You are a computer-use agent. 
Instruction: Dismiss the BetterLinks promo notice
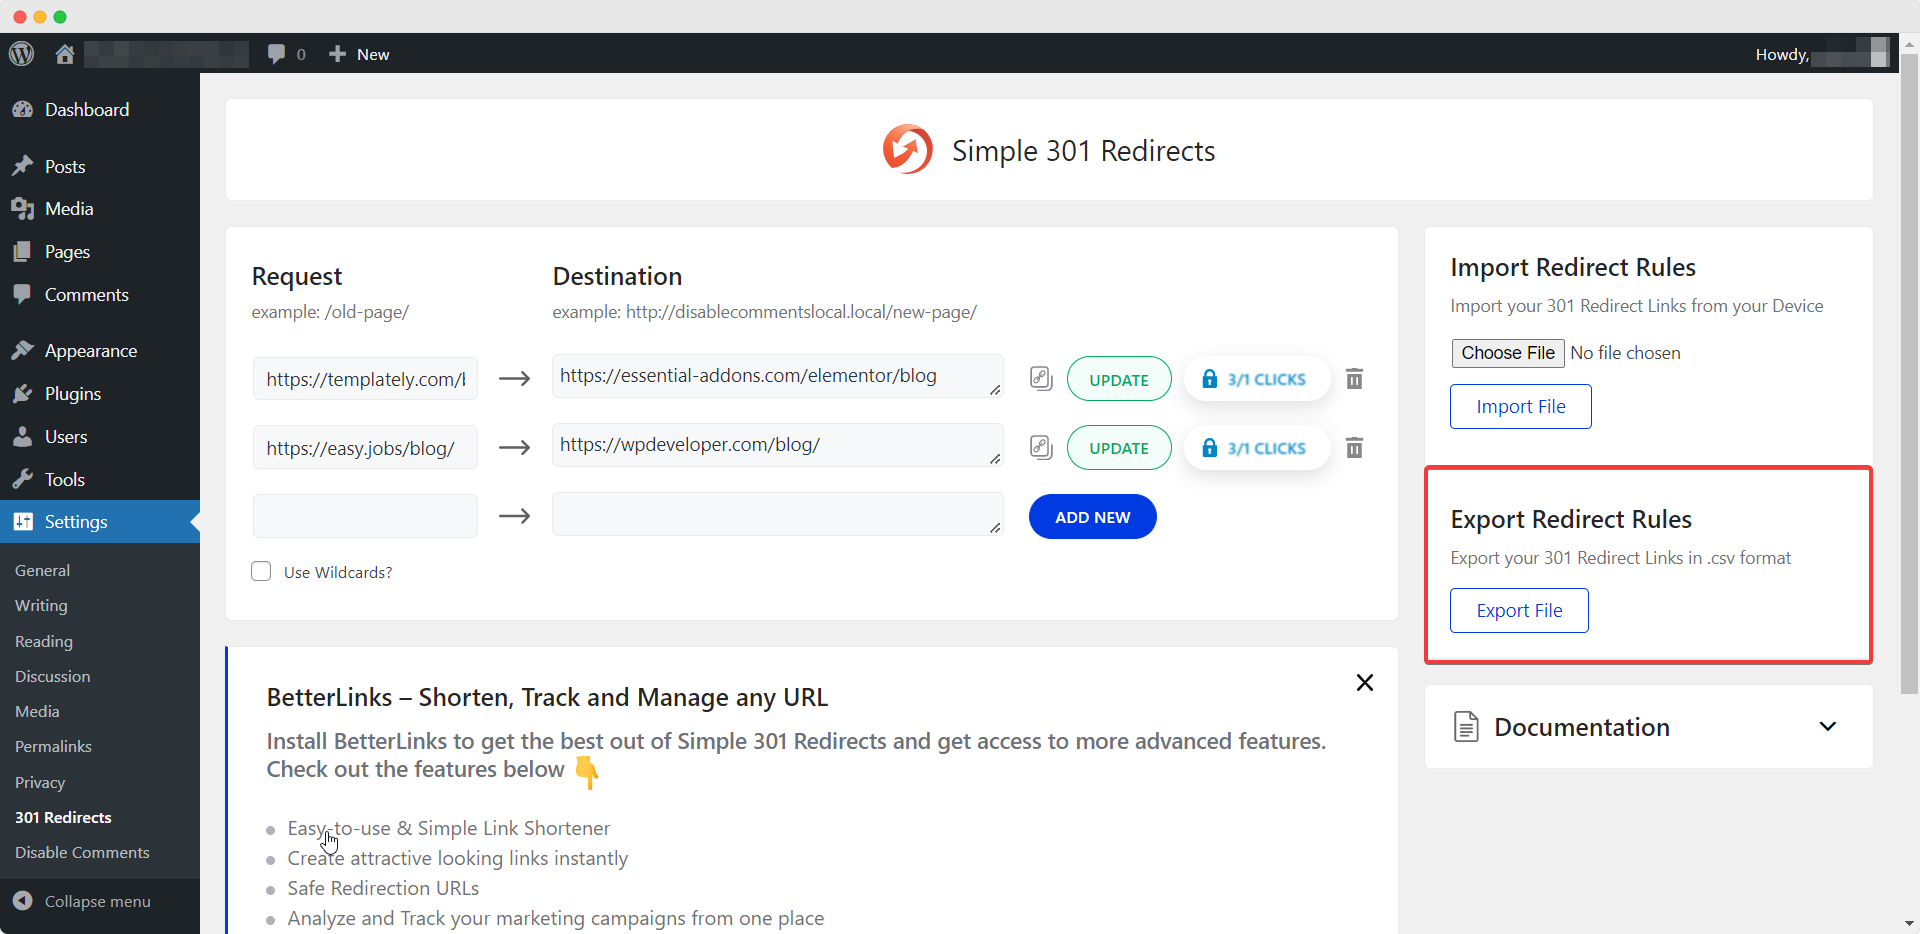click(x=1365, y=682)
